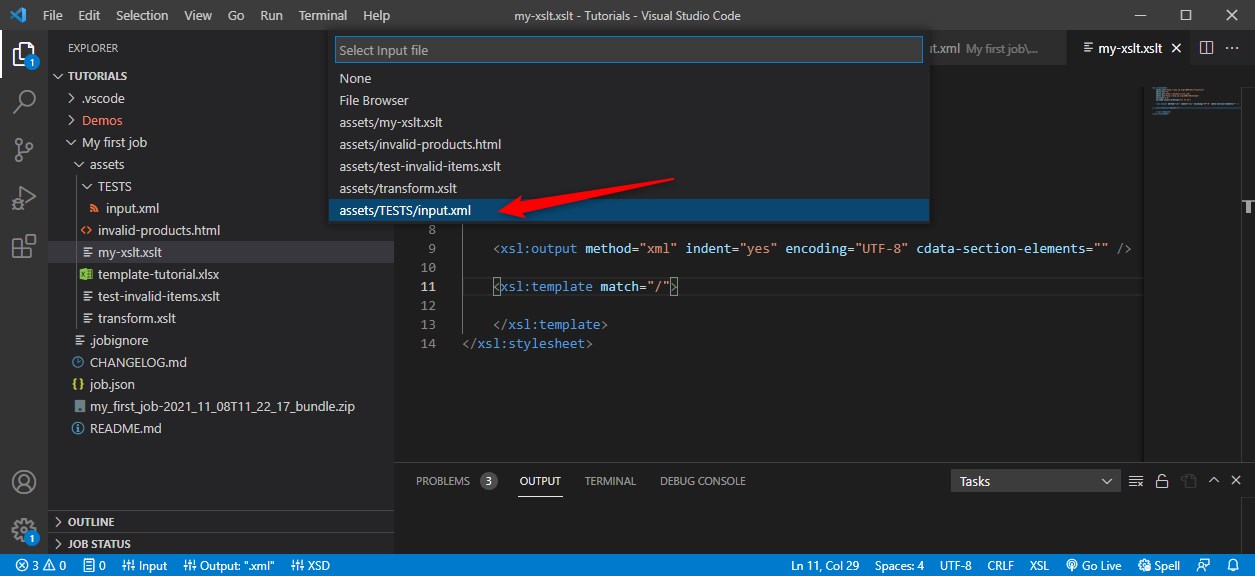
Task: Click the feedback icon in status bar
Action: pyautogui.click(x=1205, y=565)
